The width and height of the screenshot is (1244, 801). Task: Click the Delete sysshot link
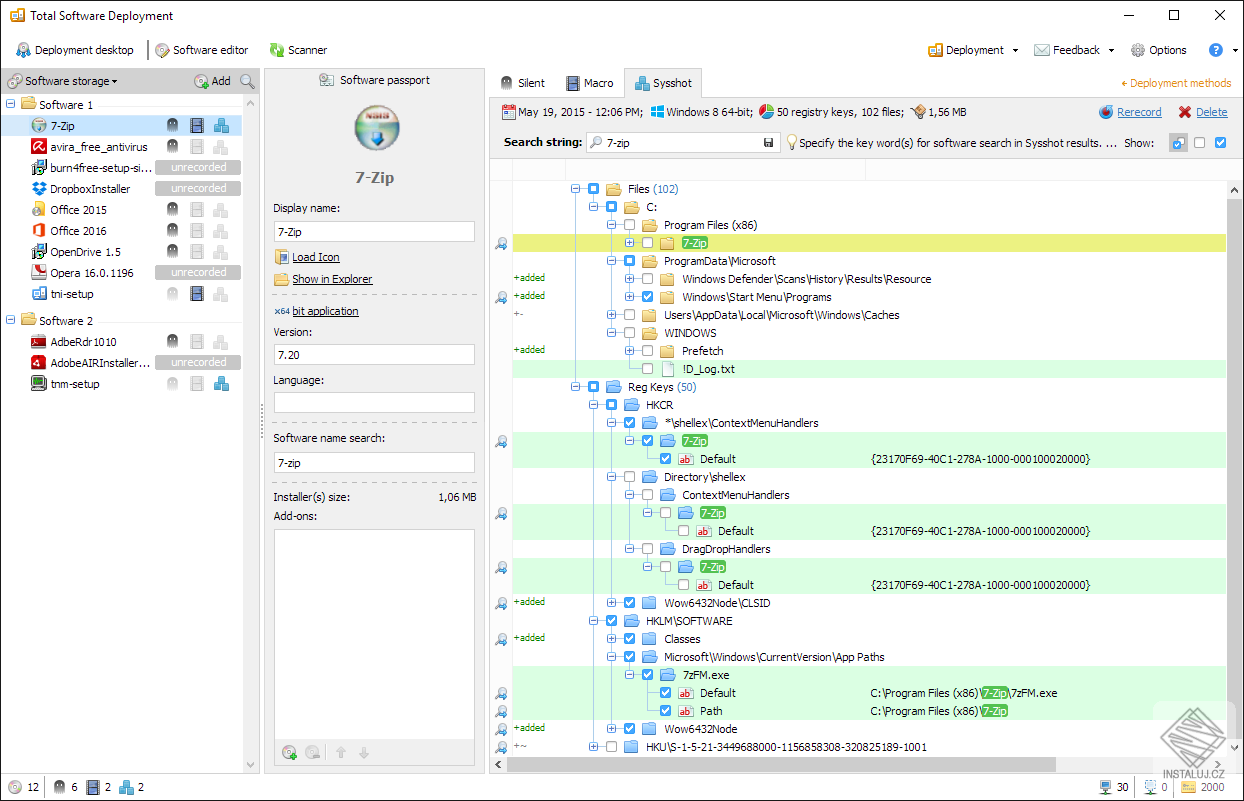pos(1212,112)
